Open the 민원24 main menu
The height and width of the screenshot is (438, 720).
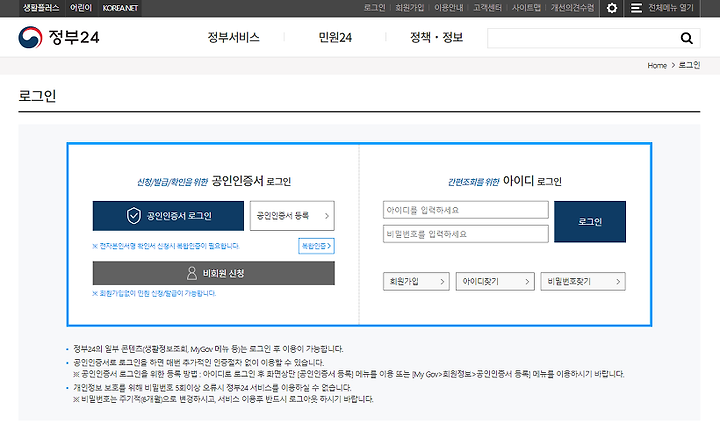coord(335,37)
